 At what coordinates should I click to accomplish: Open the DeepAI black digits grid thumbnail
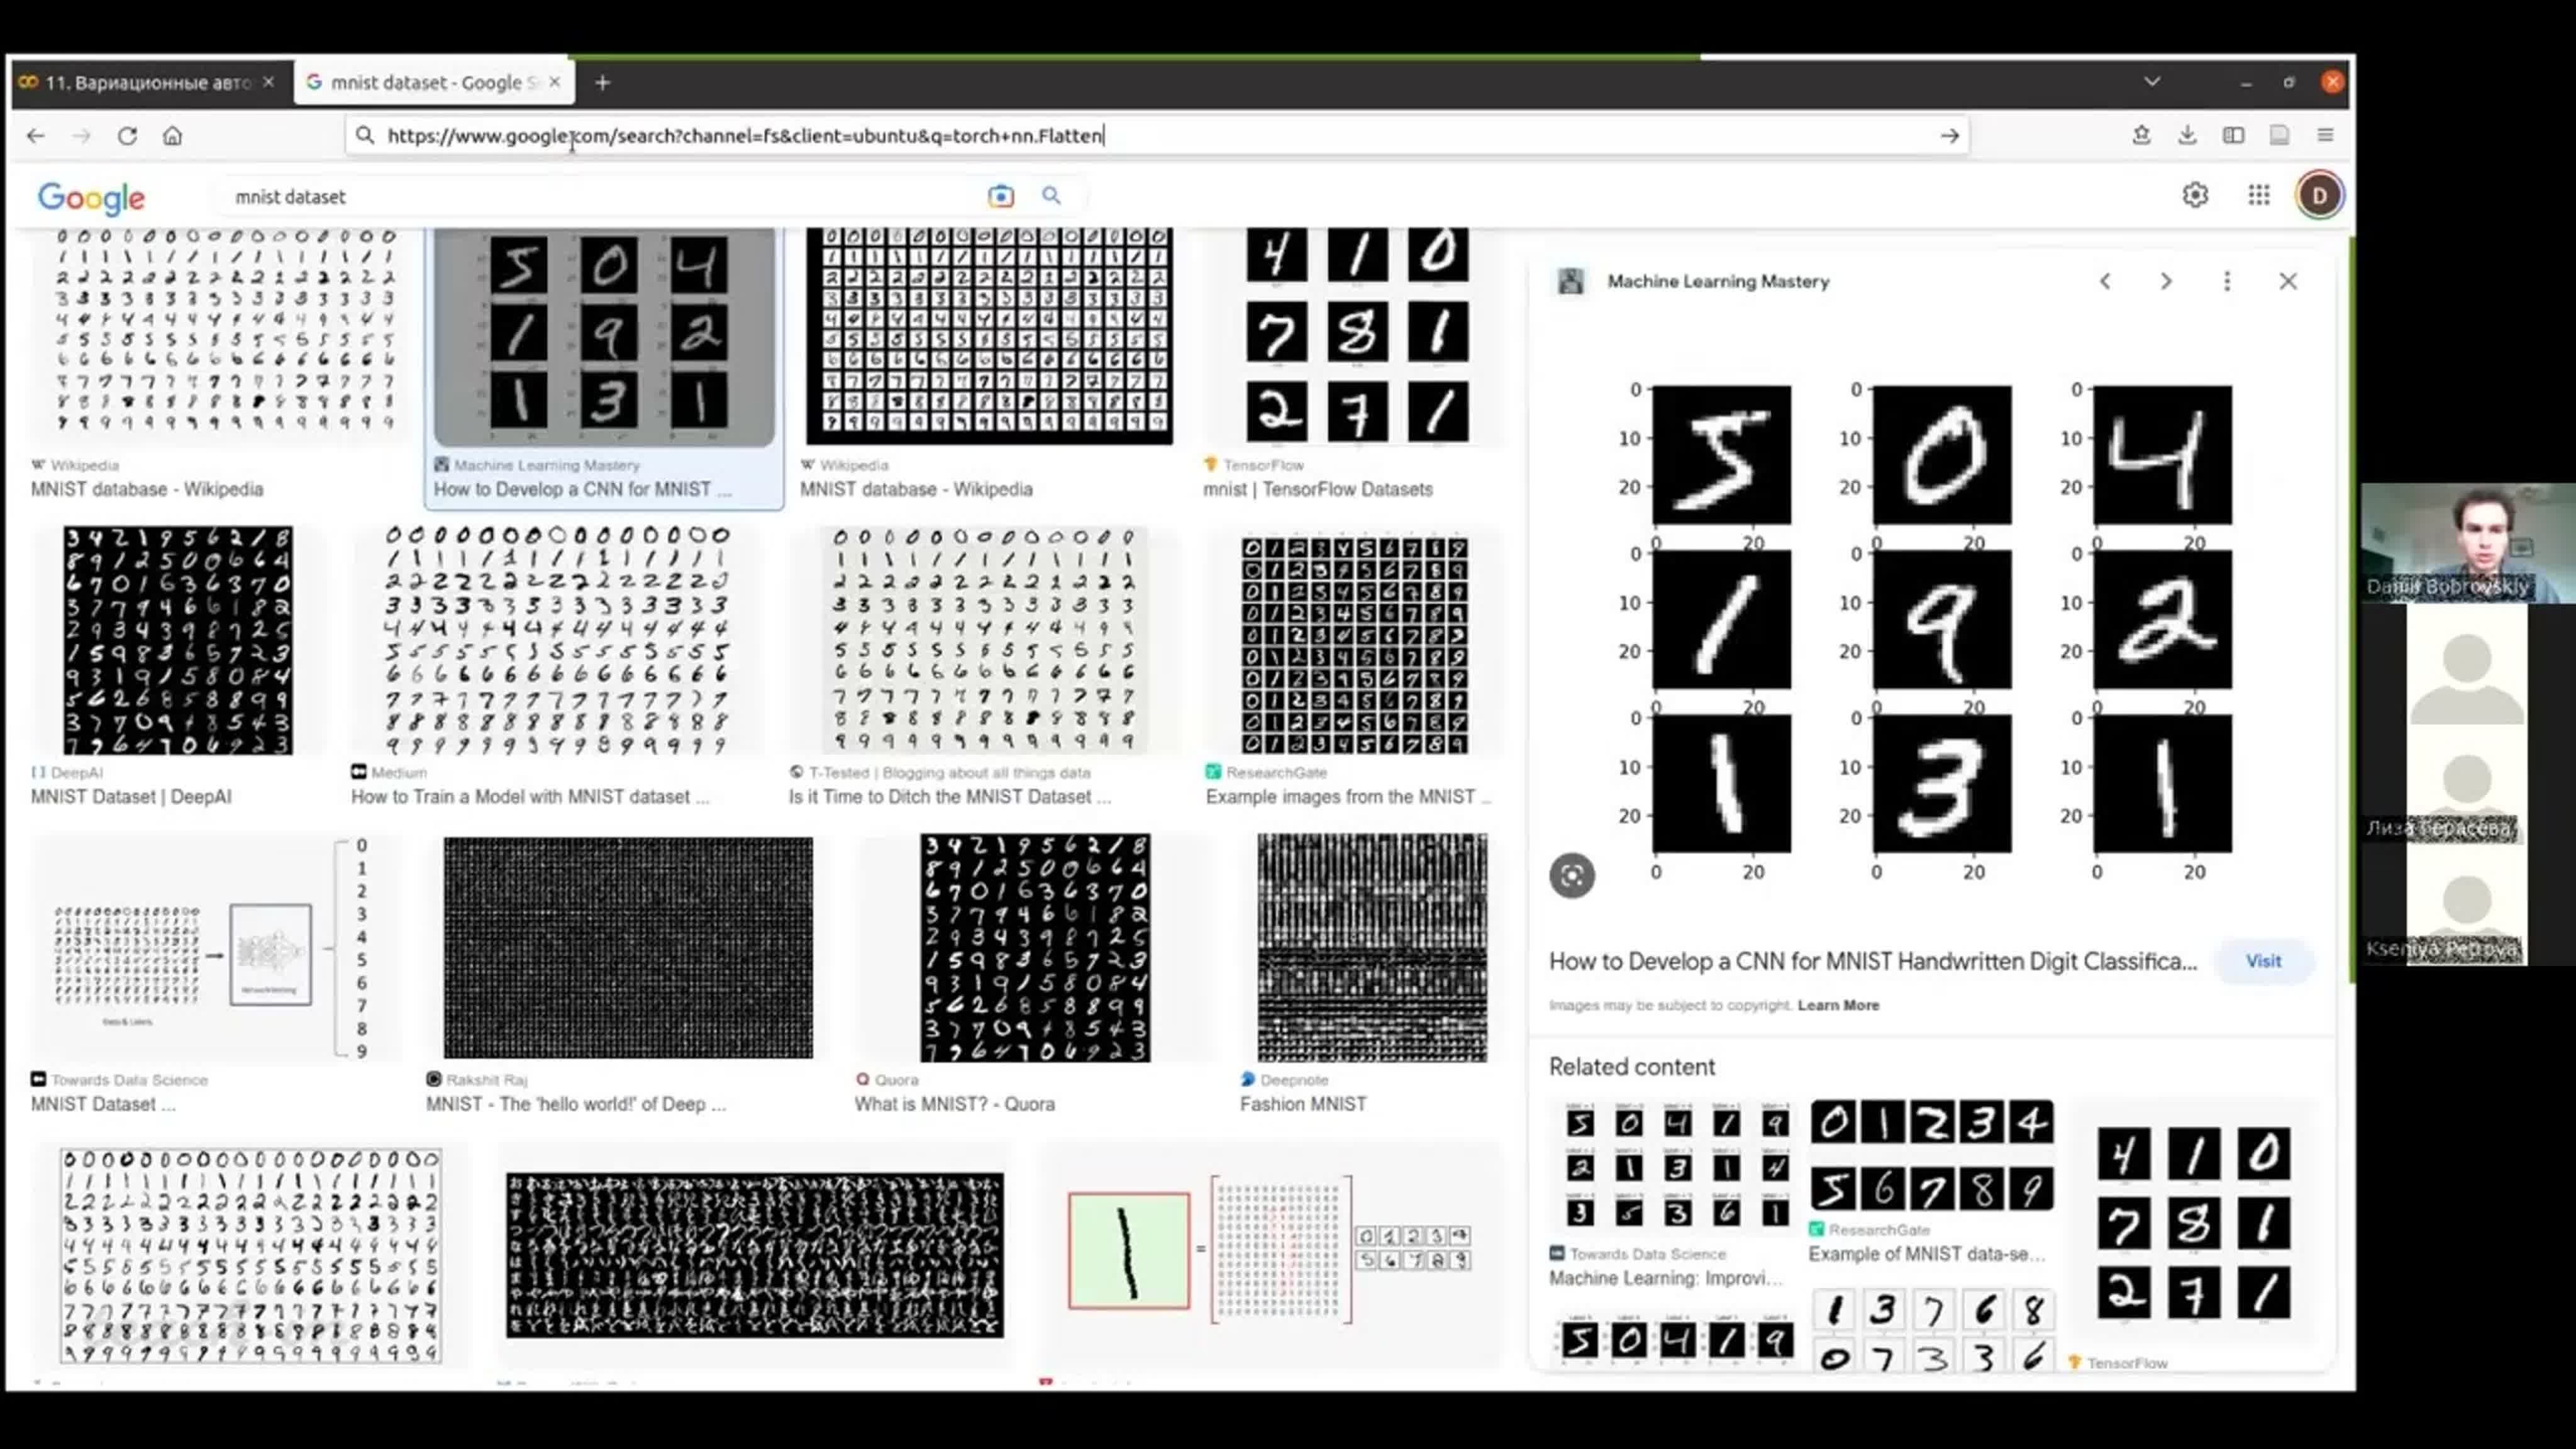178,641
